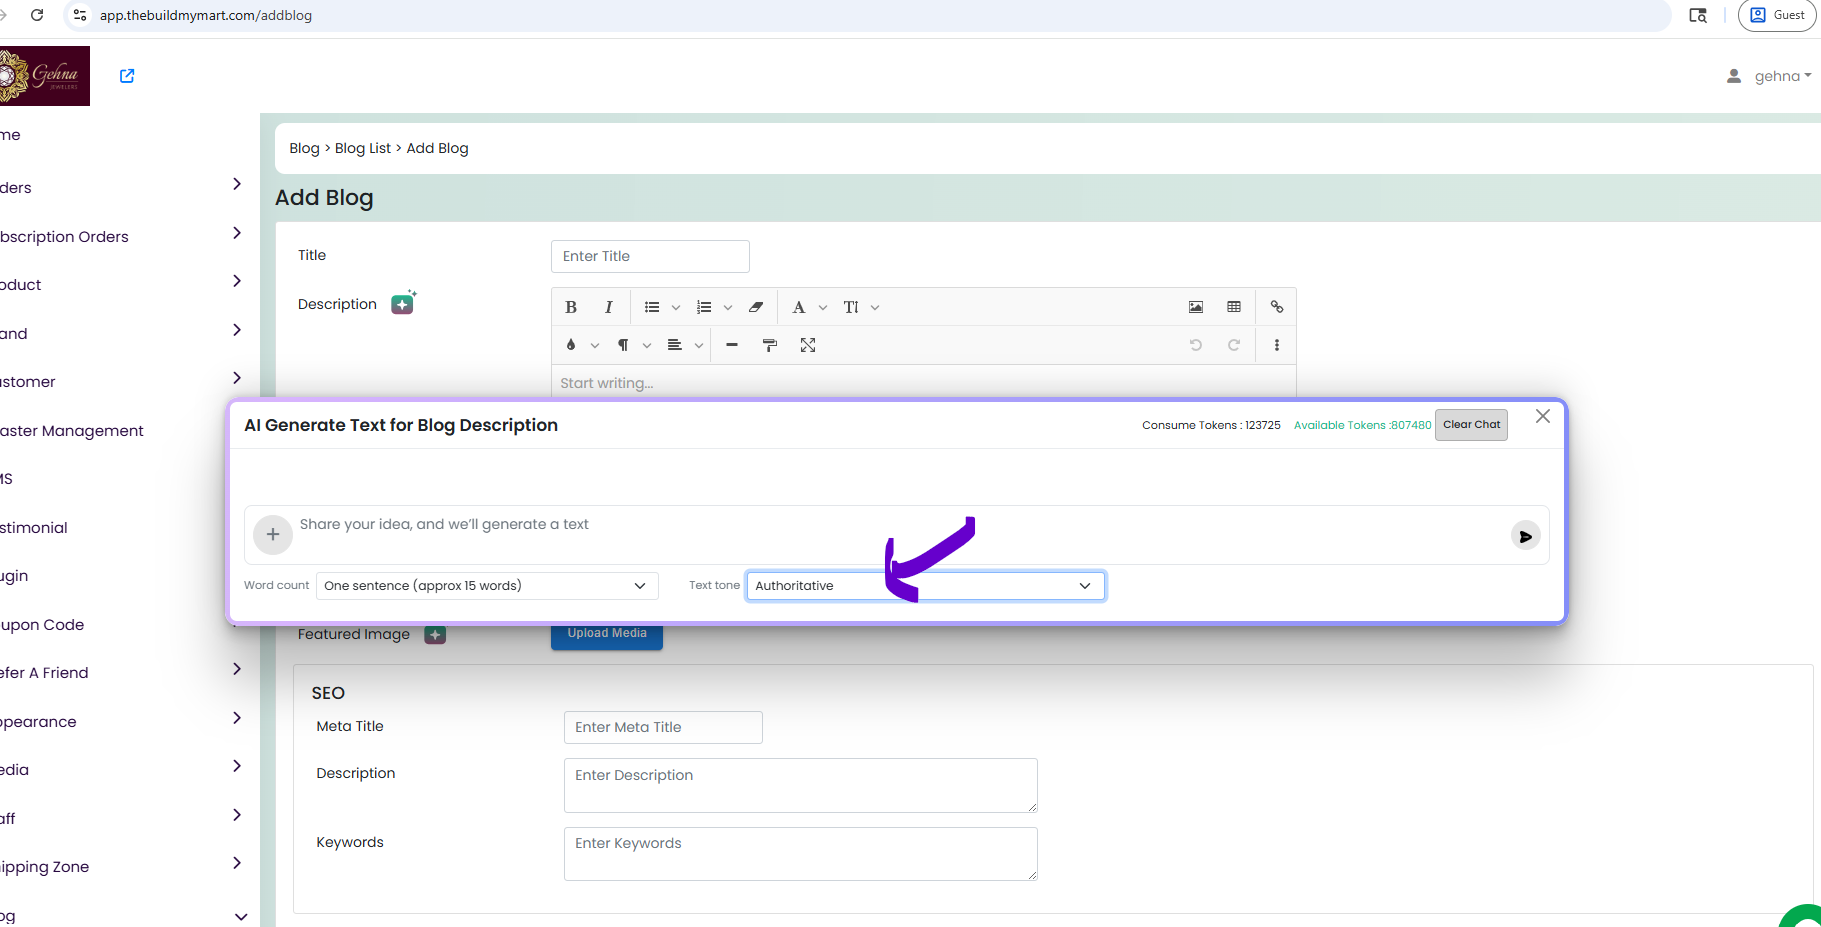Open Master Management sidebar item
Screen dimensions: 1821x927
point(72,431)
